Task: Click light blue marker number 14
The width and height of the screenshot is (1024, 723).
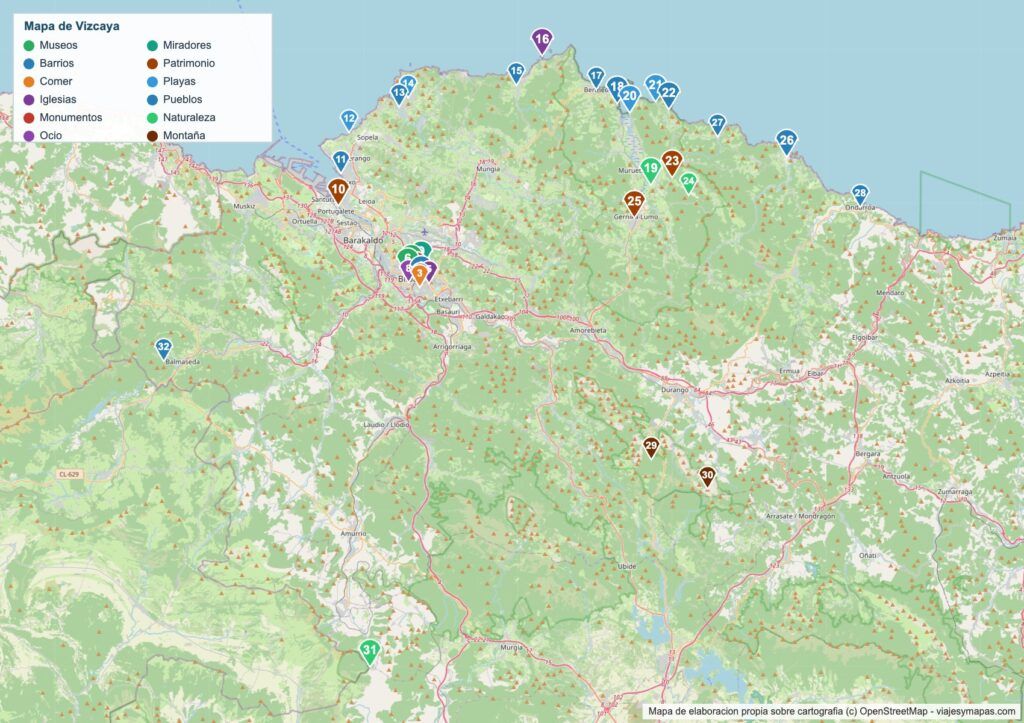Action: [408, 84]
